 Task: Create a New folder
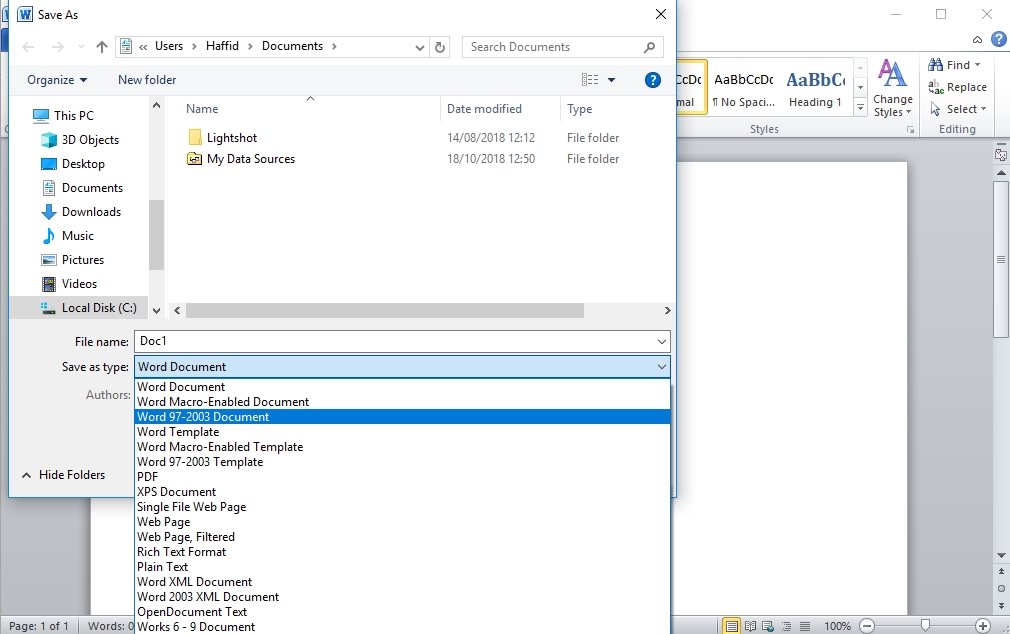coord(147,80)
